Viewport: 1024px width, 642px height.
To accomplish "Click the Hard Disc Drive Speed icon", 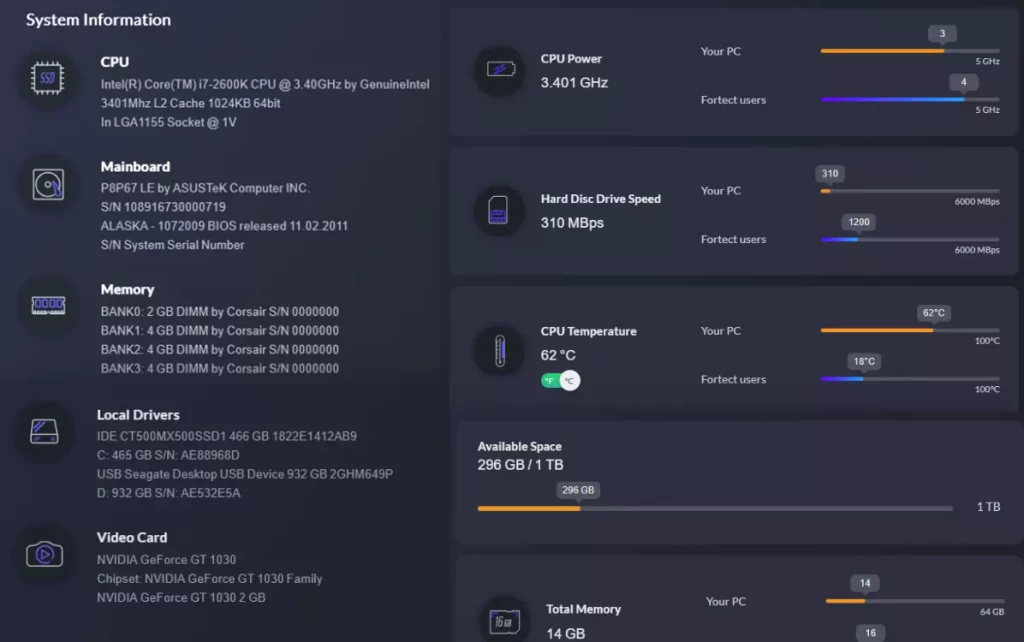I will 498,210.
